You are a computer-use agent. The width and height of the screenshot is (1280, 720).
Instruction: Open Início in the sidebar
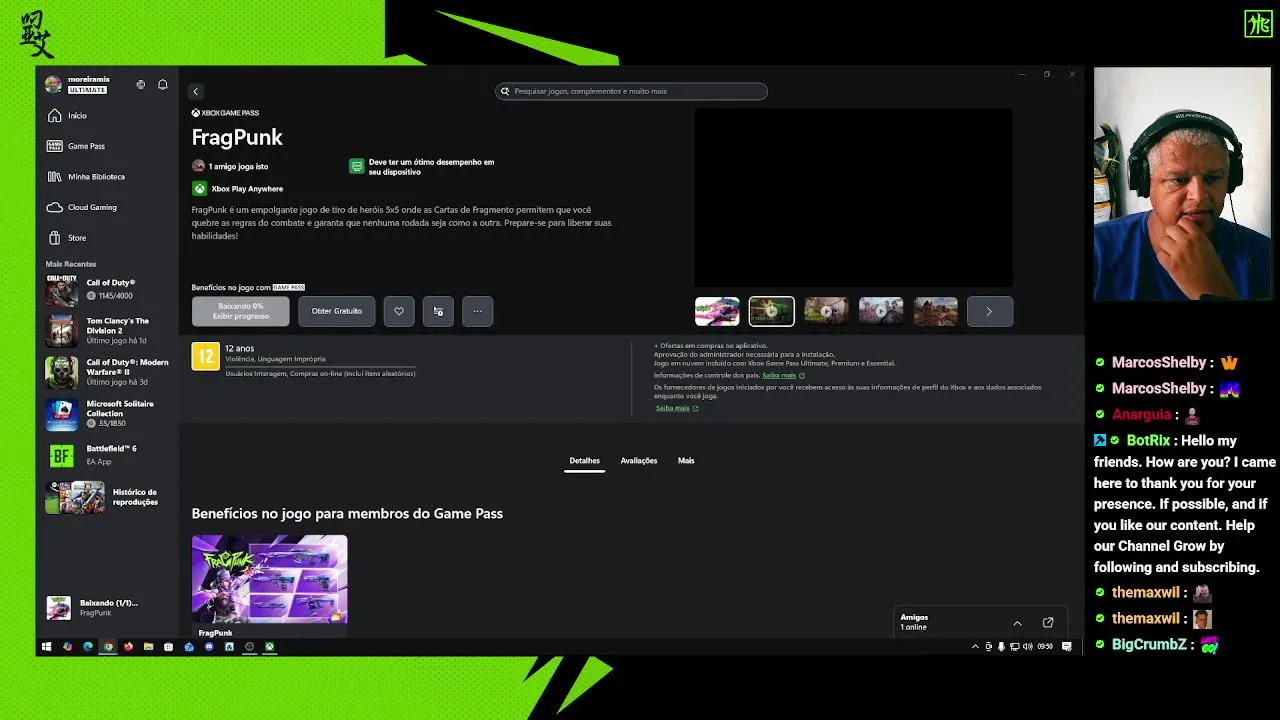click(107, 116)
